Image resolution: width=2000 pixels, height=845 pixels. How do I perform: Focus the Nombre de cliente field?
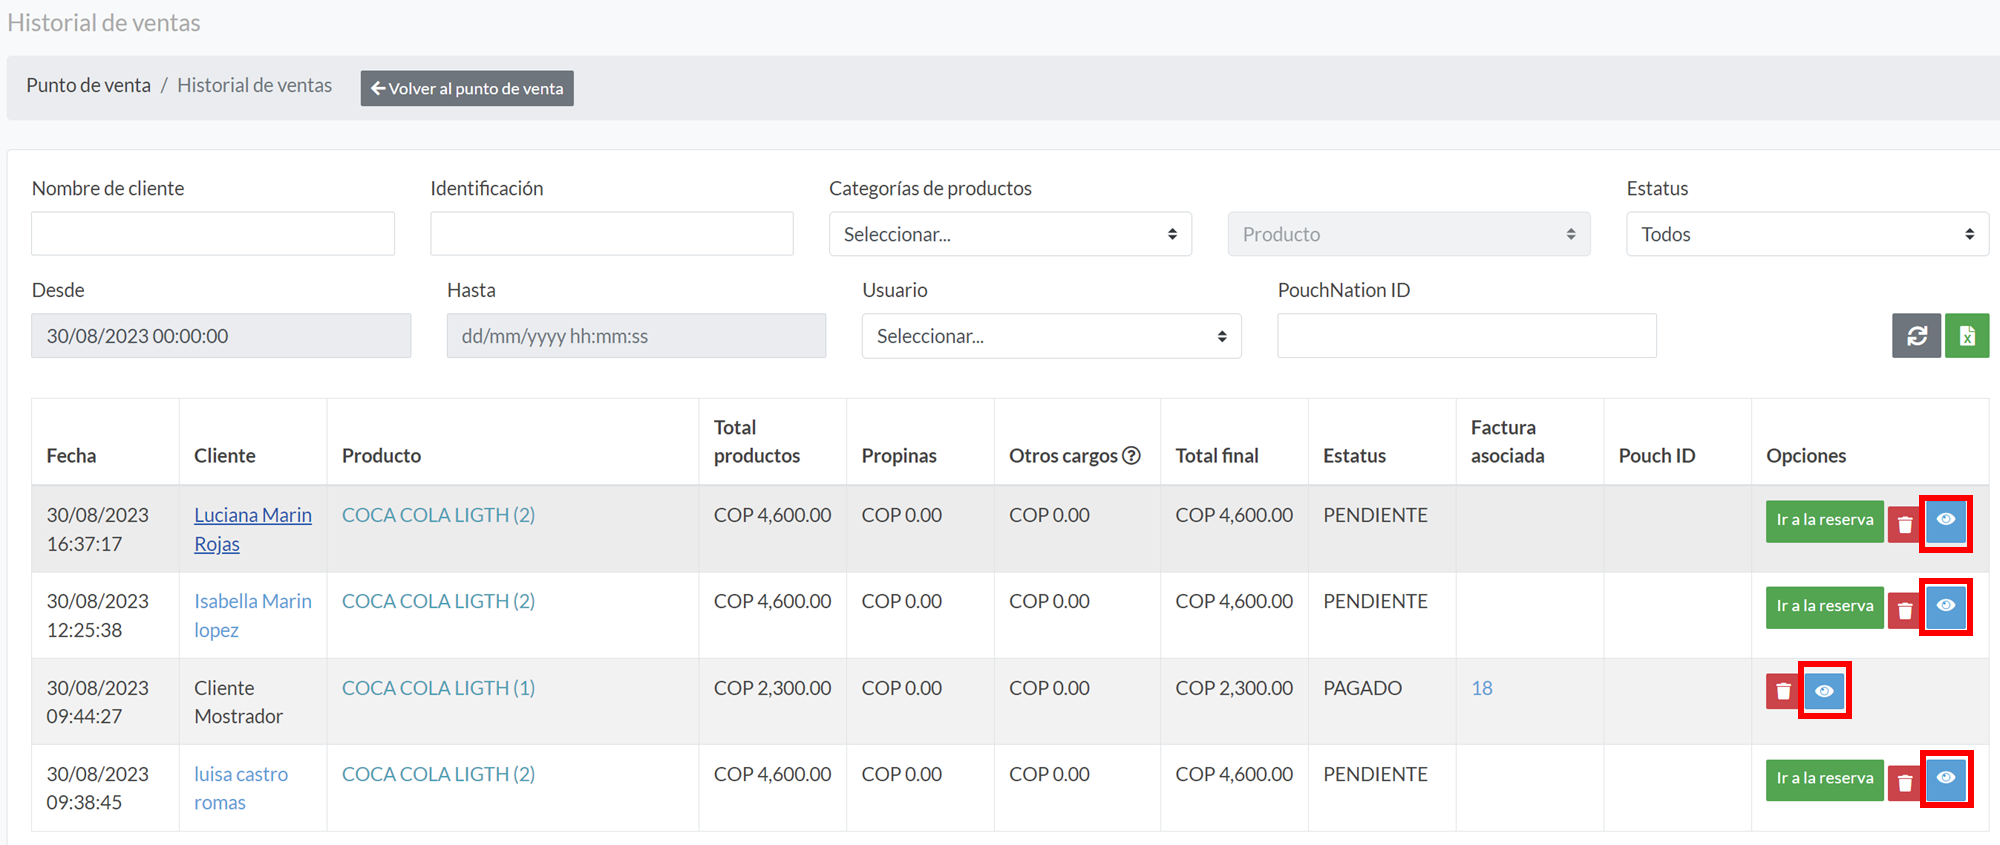[213, 234]
